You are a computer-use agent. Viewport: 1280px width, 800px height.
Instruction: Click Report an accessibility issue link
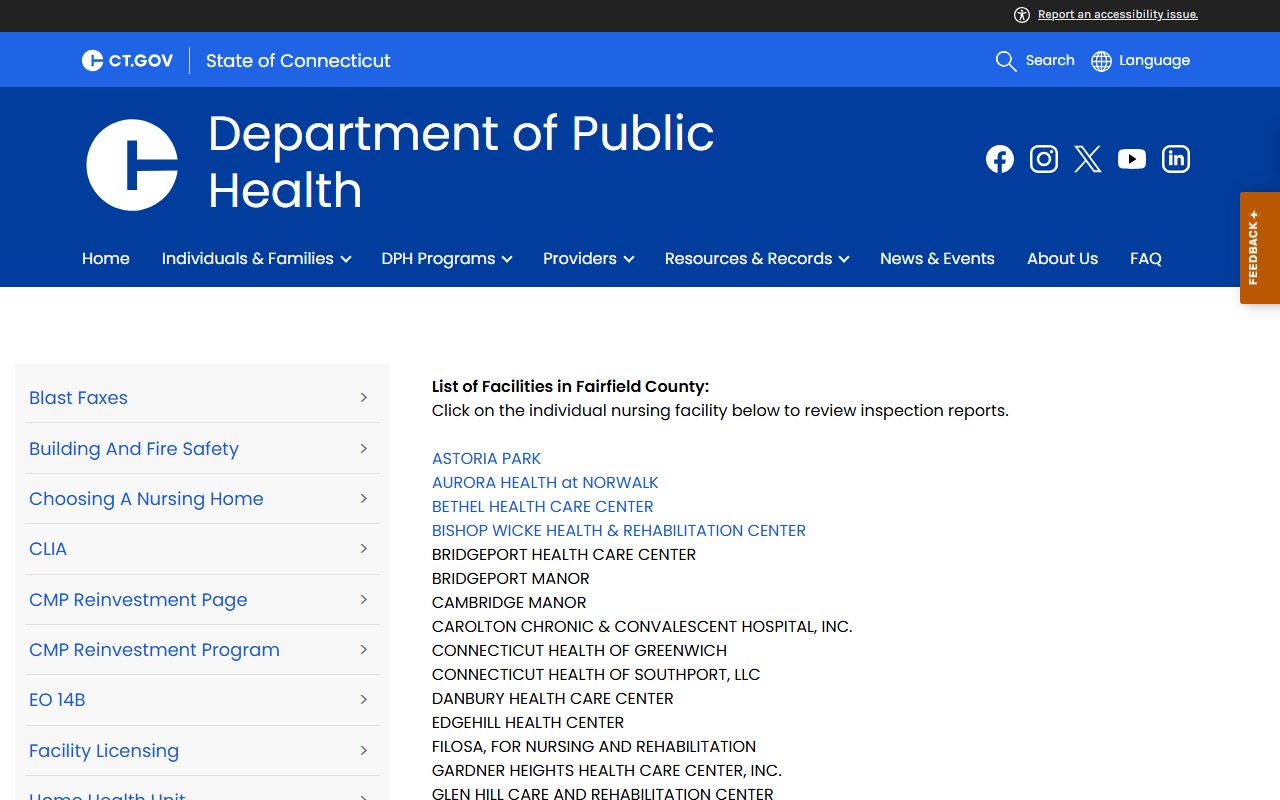1117,15
